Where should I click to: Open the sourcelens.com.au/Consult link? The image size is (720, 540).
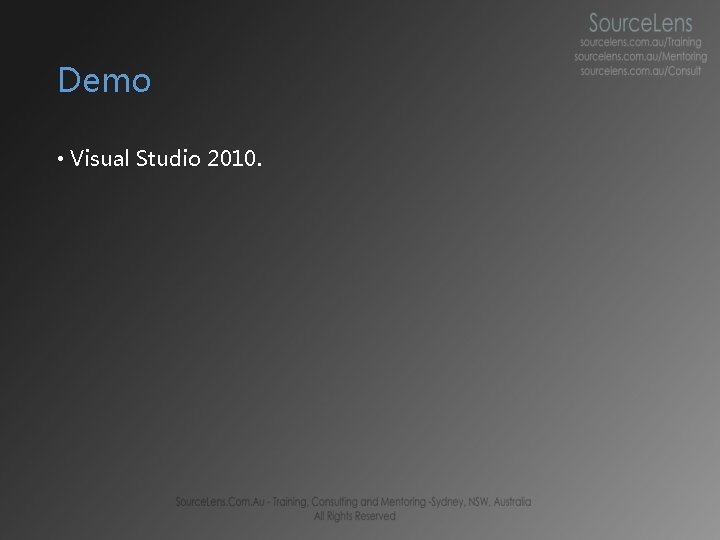(641, 71)
